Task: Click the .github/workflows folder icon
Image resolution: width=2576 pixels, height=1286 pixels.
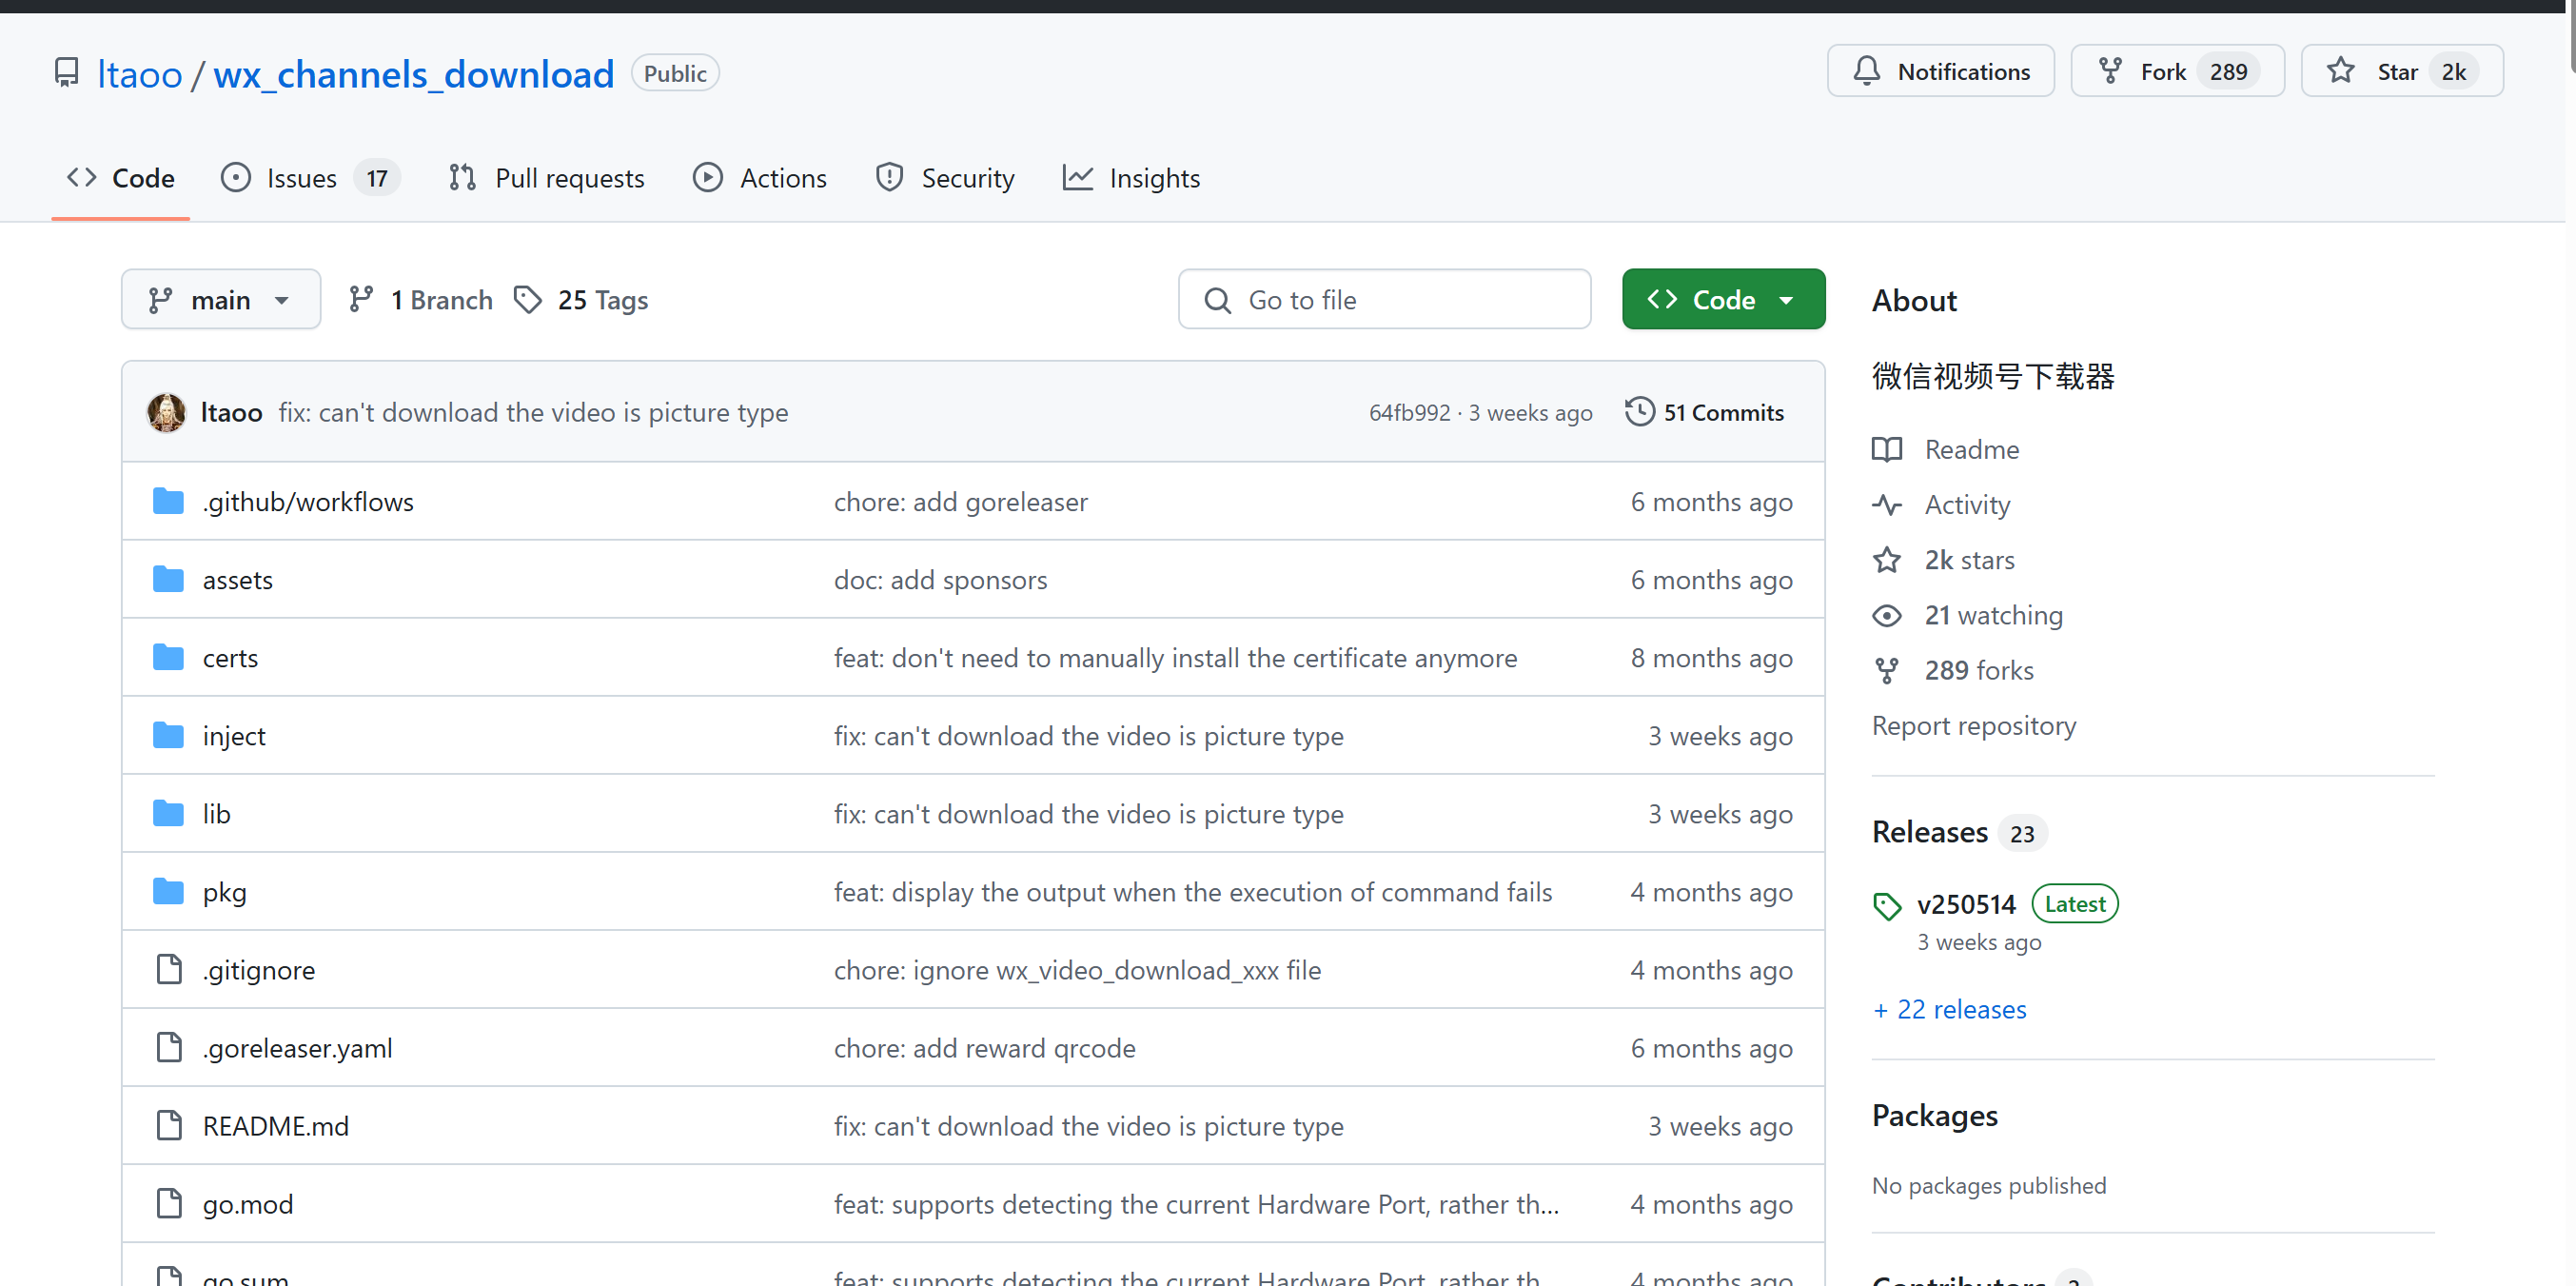Action: pos(168,501)
